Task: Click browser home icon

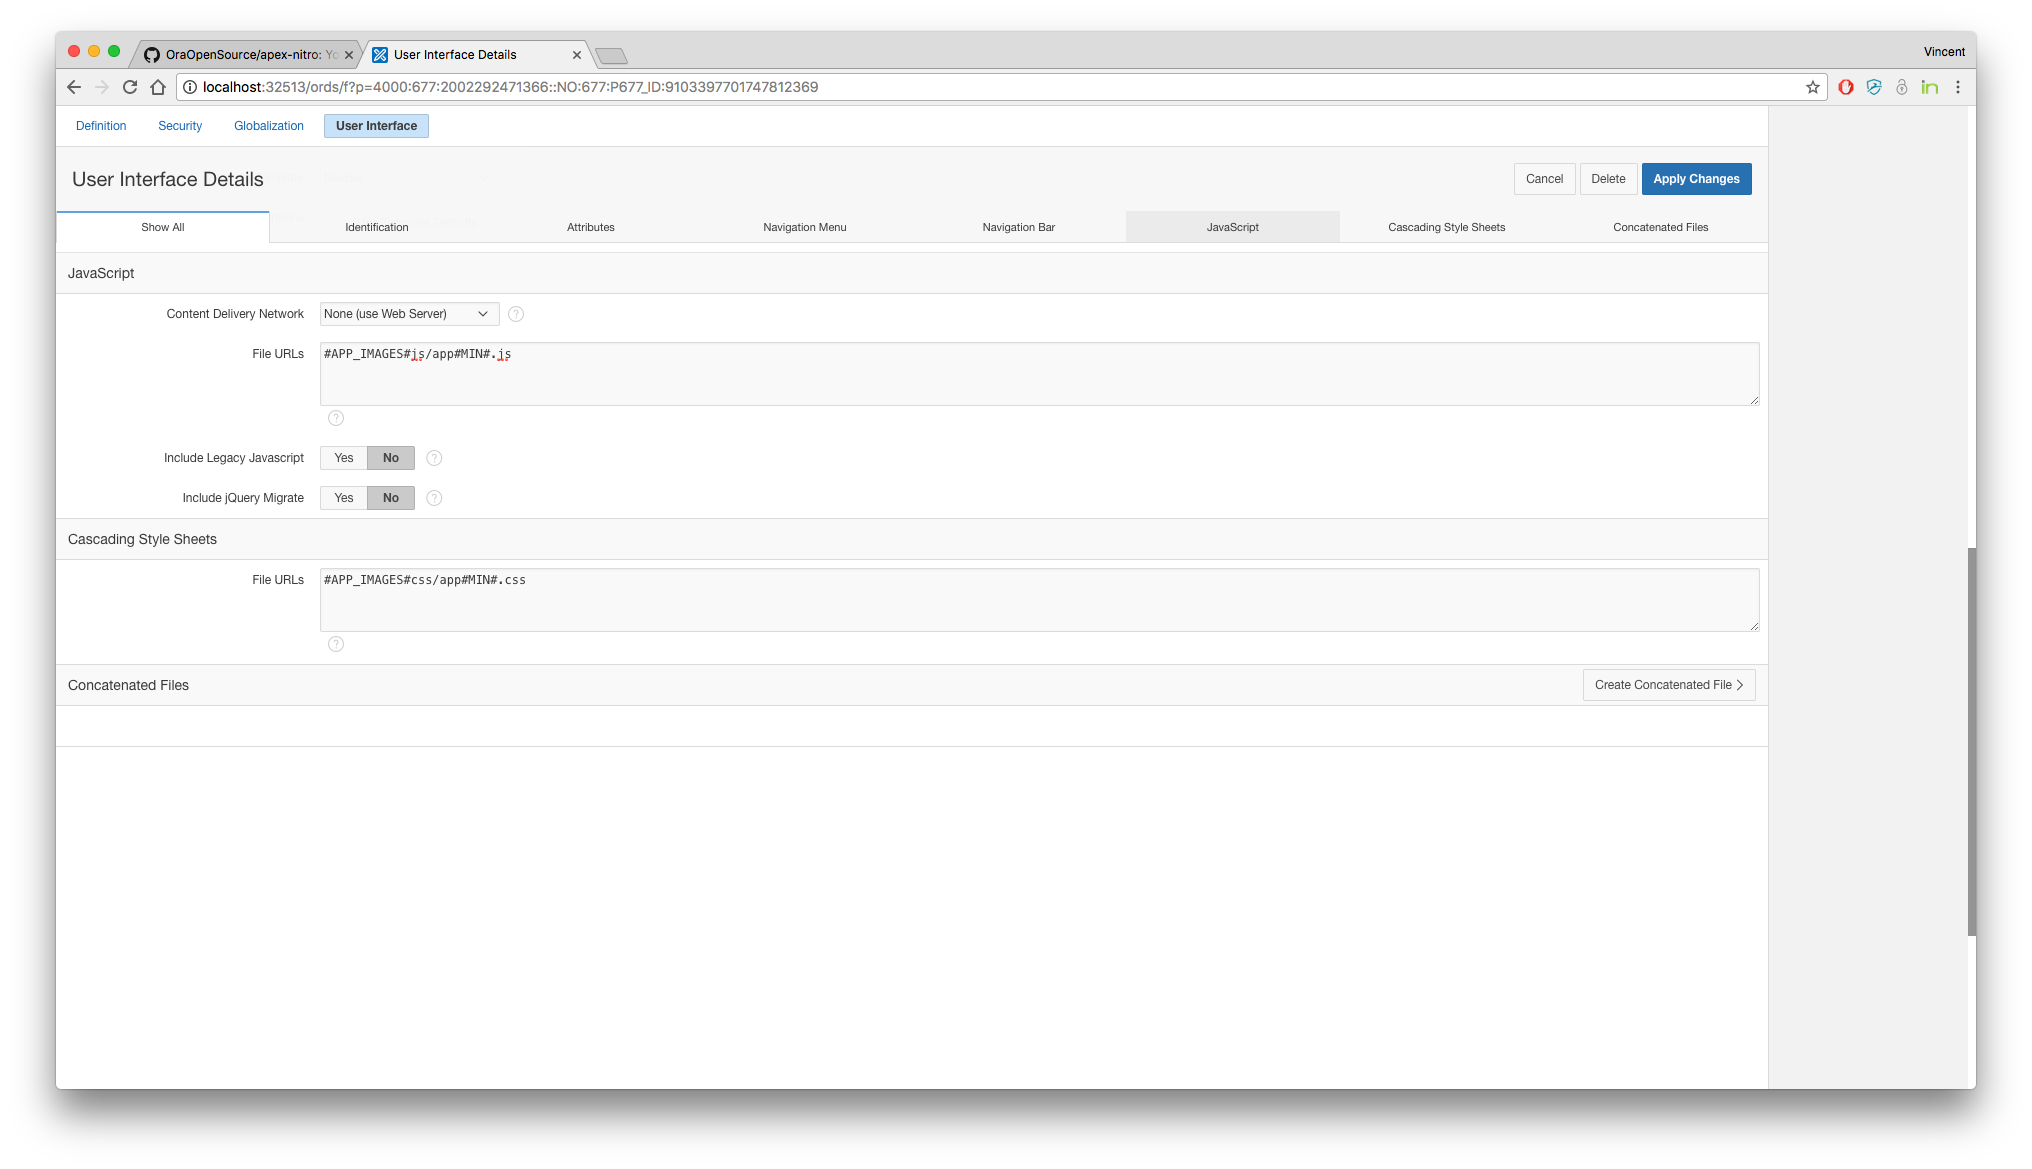Action: (158, 87)
